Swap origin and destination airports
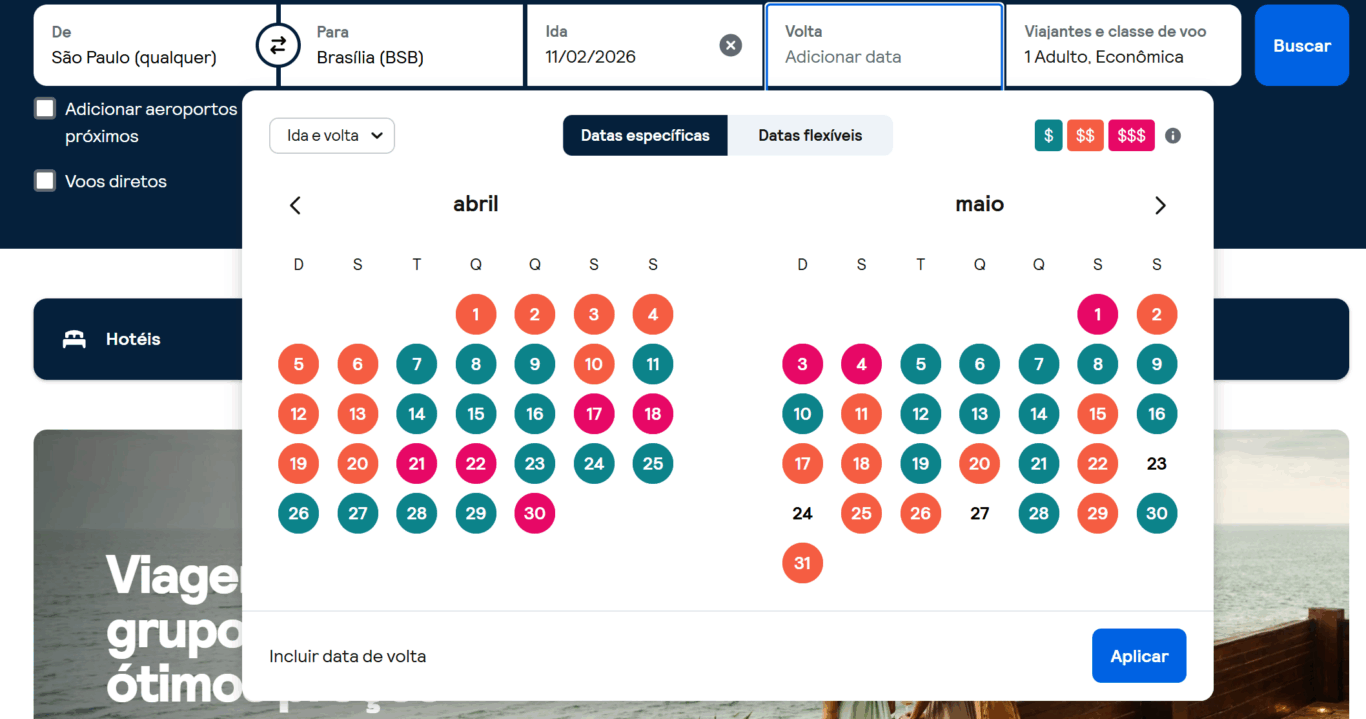 pyautogui.click(x=277, y=45)
